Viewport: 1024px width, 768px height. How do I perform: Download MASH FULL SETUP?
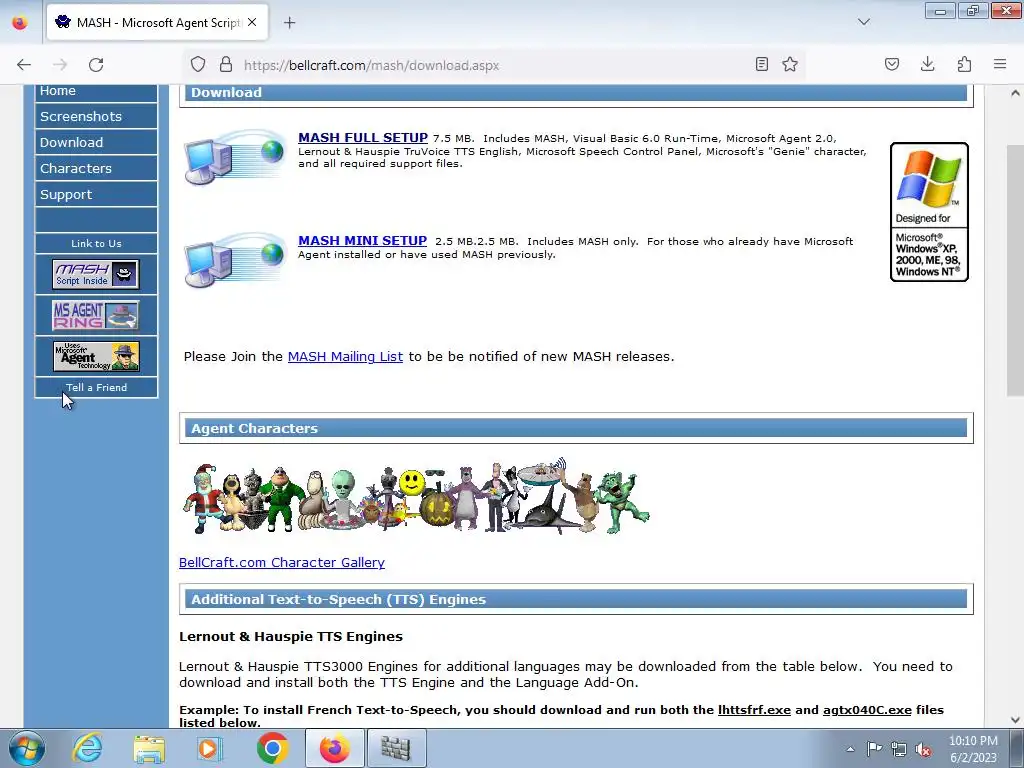click(x=362, y=138)
